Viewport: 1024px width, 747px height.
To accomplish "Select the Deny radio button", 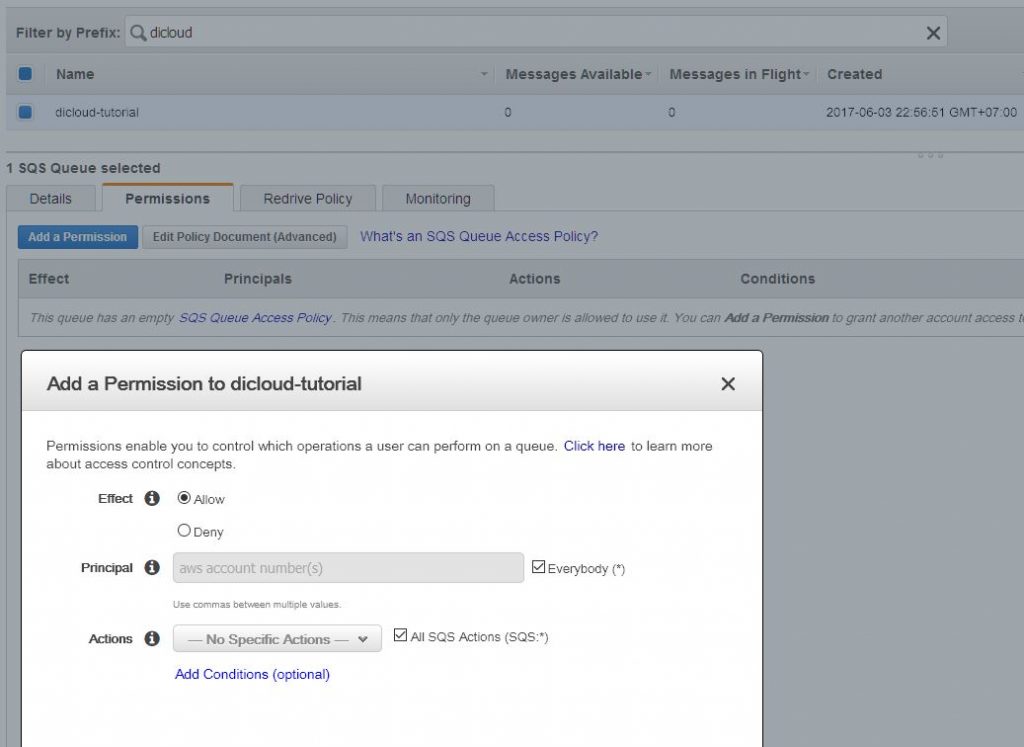I will tap(185, 532).
